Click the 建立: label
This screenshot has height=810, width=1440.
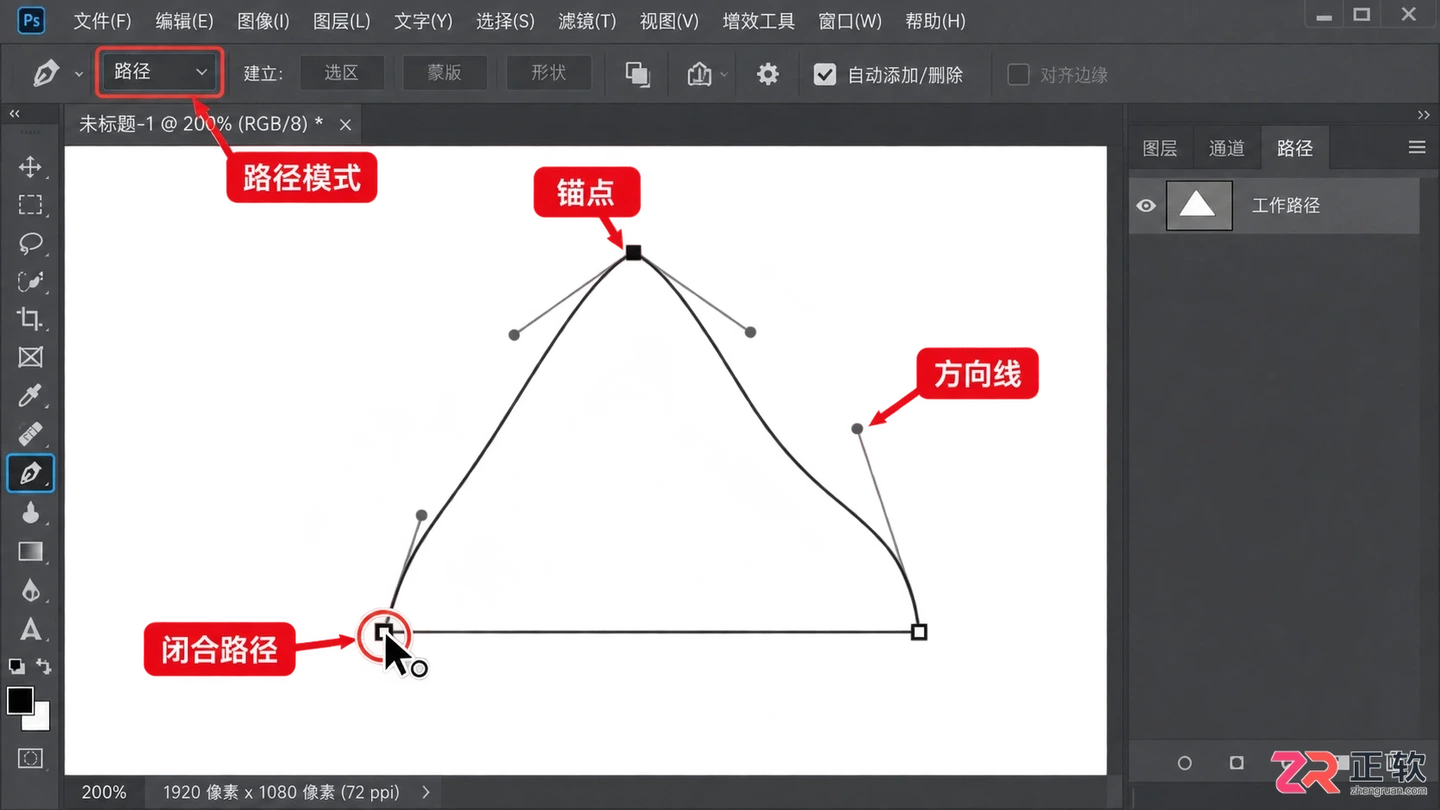pos(264,73)
